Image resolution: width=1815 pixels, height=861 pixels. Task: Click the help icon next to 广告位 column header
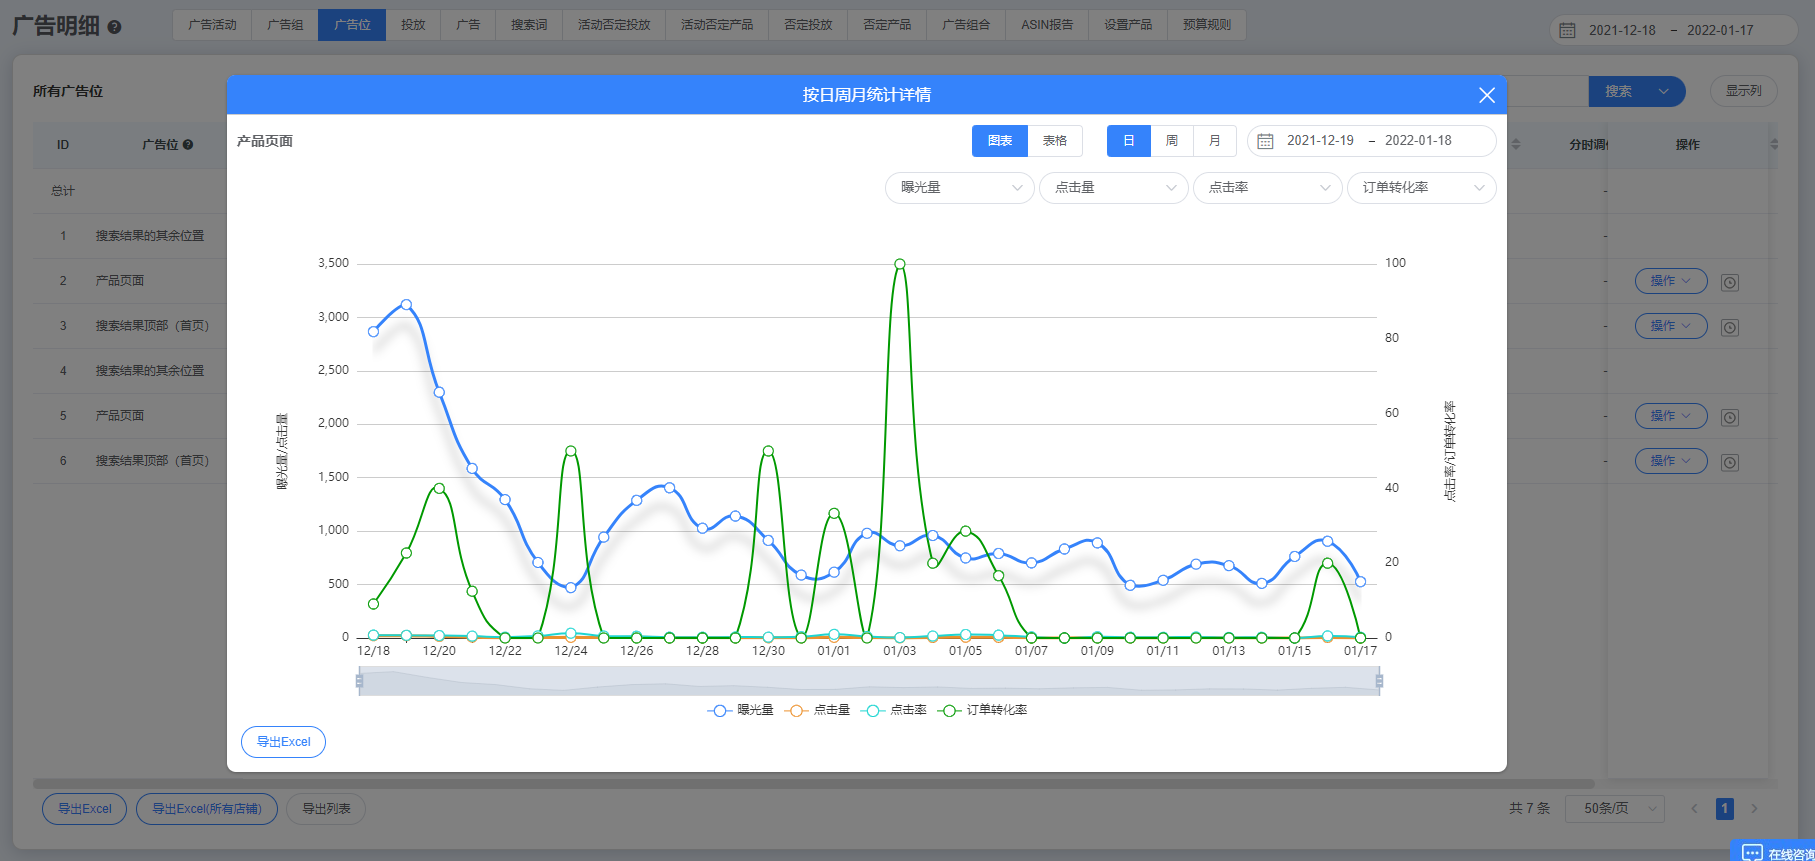click(188, 145)
